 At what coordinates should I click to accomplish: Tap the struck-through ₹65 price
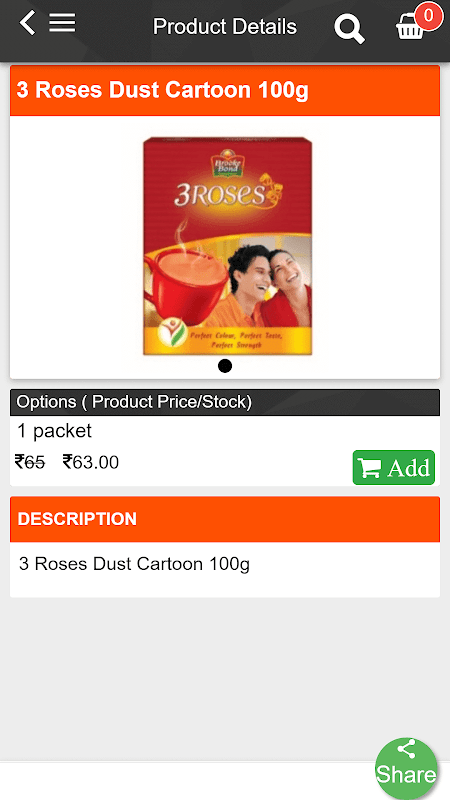pos(30,462)
